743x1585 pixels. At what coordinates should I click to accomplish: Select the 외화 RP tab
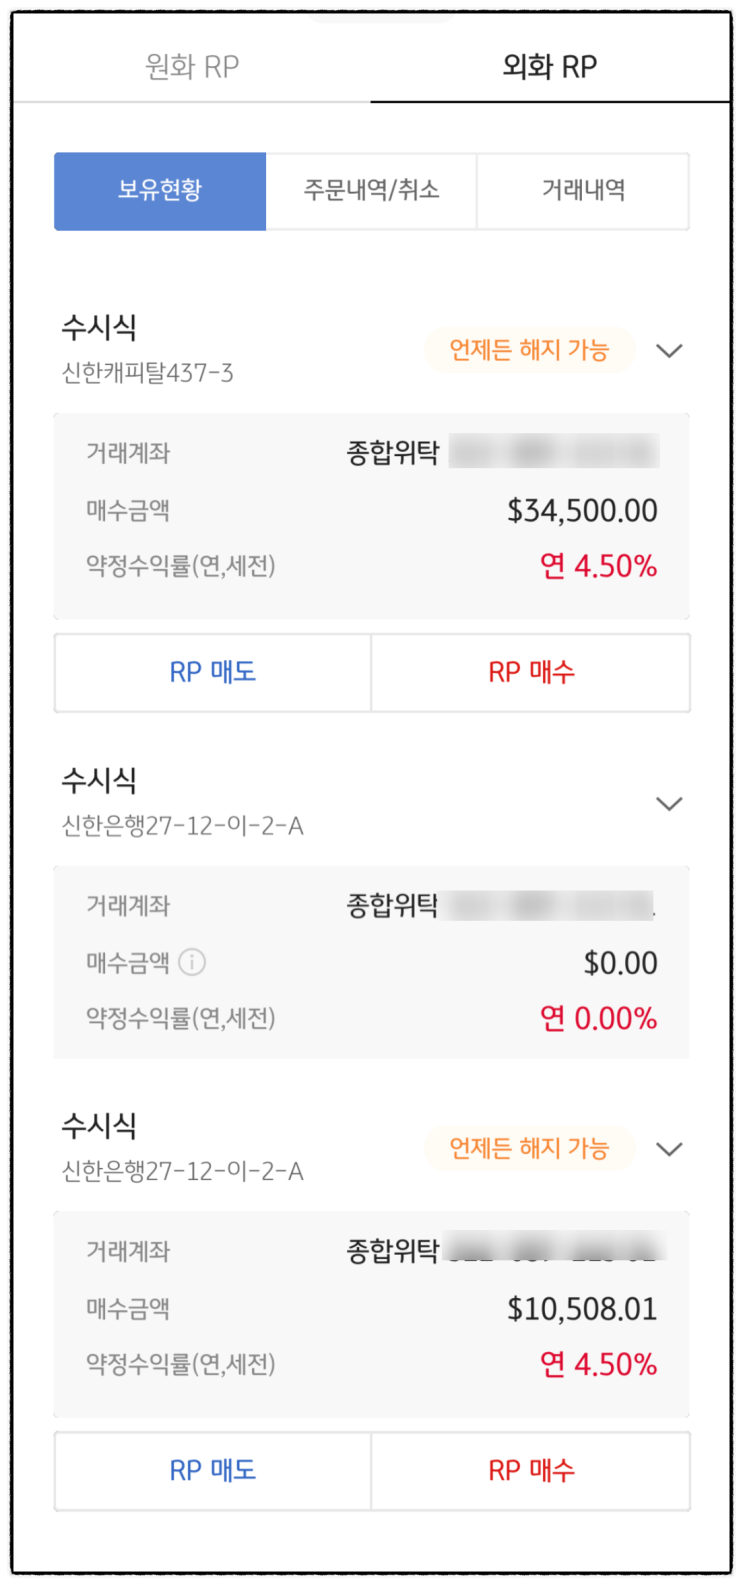550,67
